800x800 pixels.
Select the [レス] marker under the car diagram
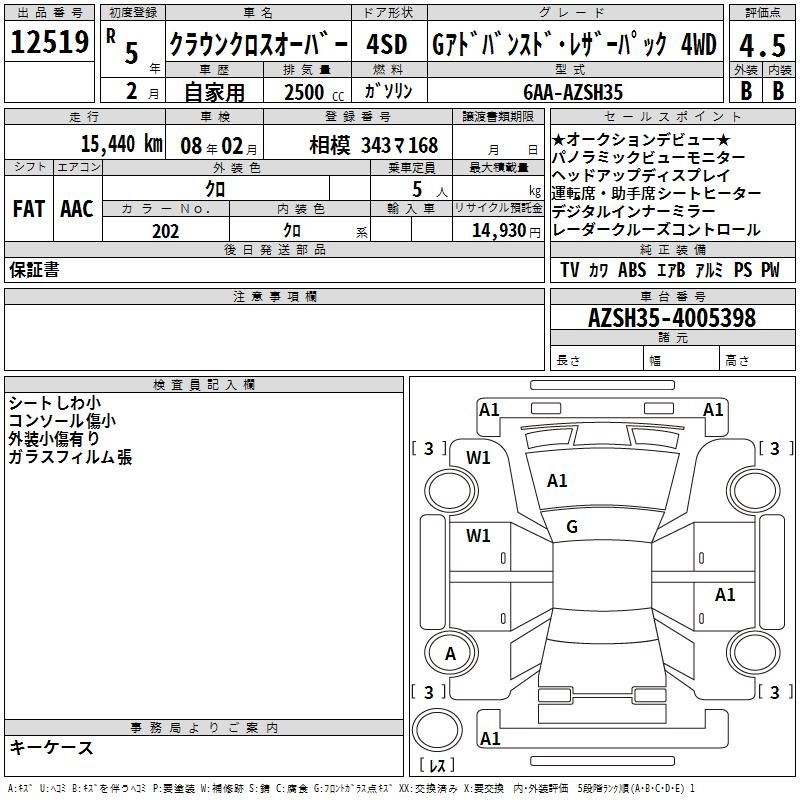coord(437,767)
